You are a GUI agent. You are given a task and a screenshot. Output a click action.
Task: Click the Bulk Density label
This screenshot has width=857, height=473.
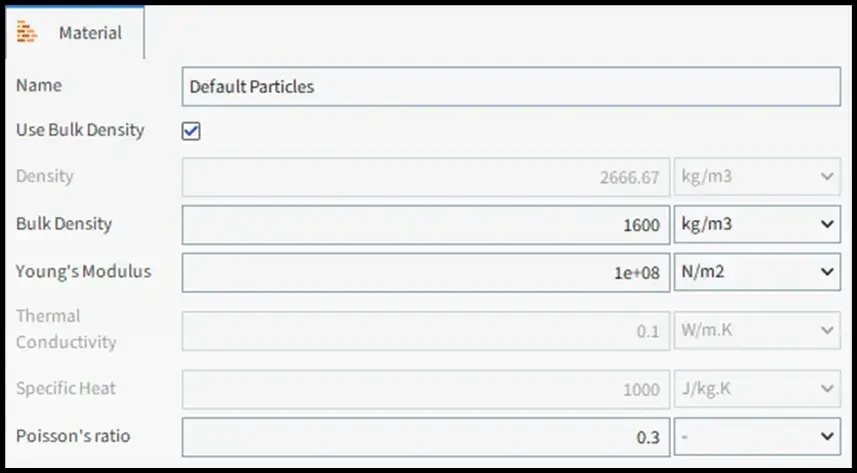coord(64,224)
